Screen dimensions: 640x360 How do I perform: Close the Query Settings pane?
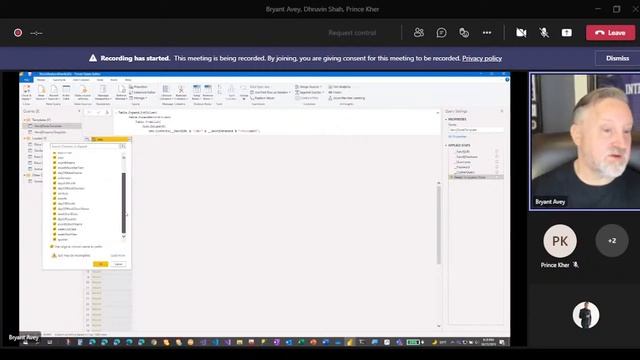[502, 111]
